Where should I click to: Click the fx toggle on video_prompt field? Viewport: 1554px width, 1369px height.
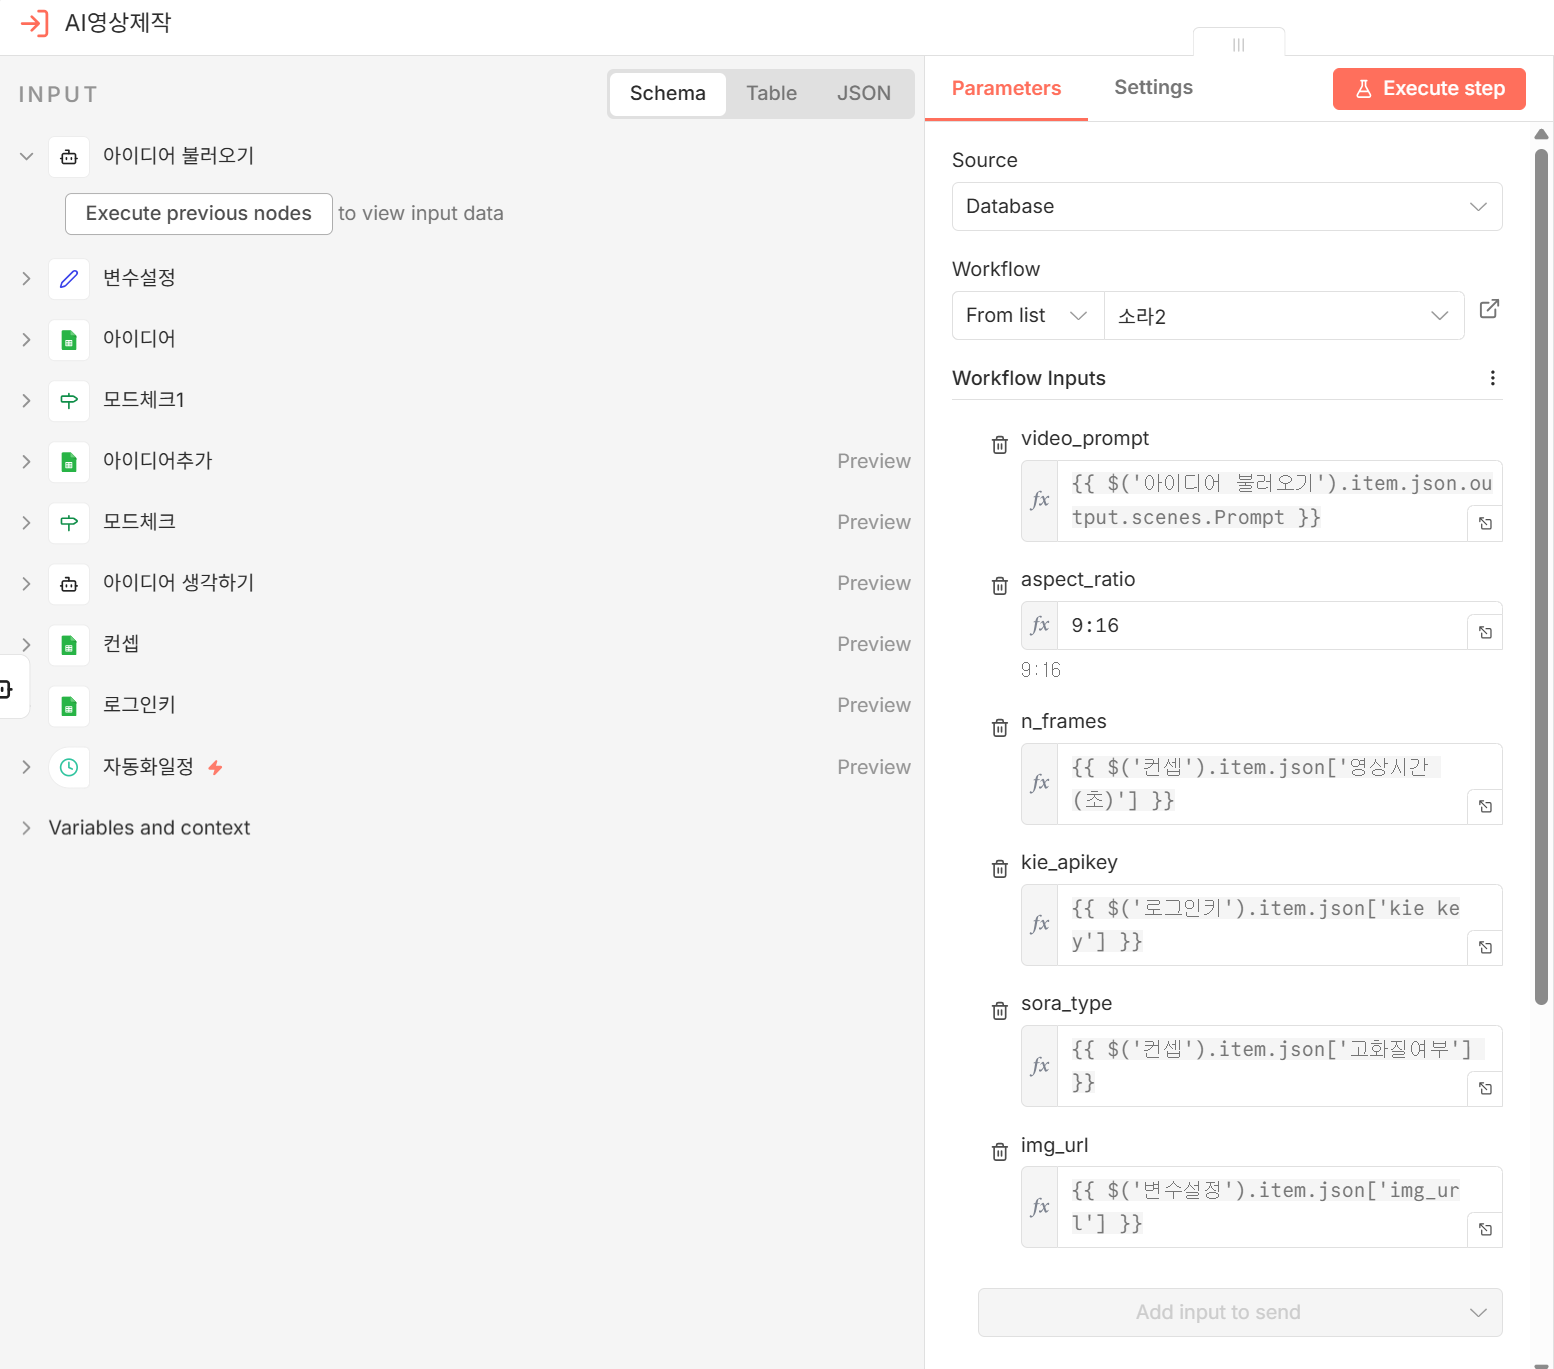(1040, 501)
